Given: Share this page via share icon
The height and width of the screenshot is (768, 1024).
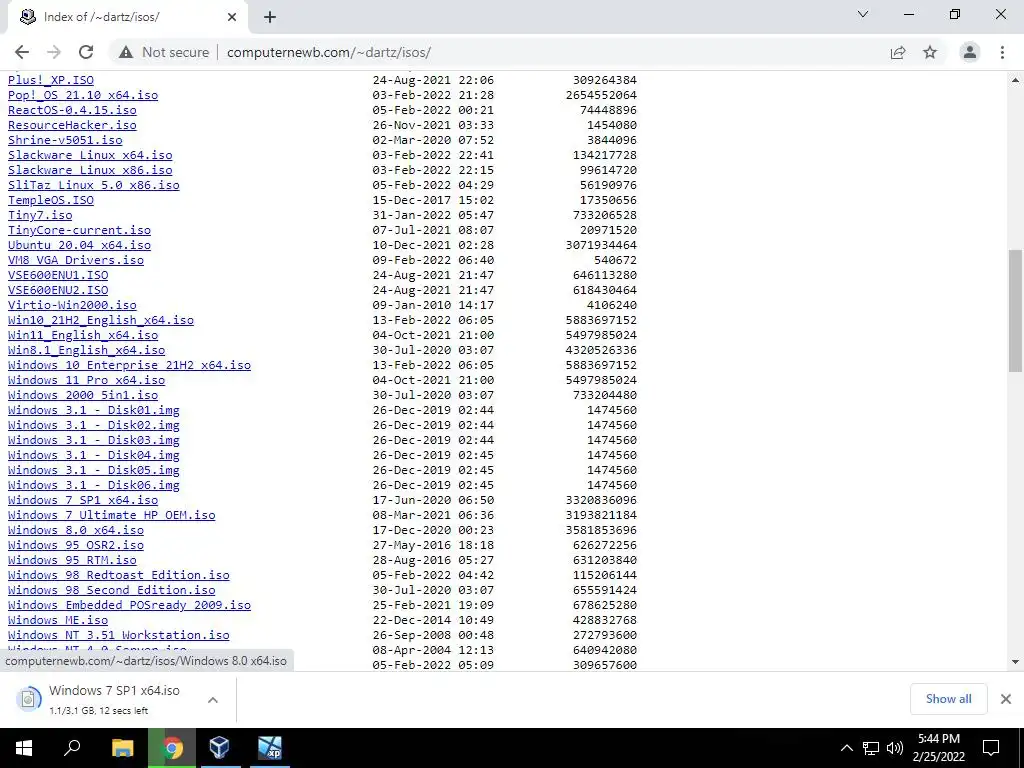Looking at the screenshot, I should pyautogui.click(x=898, y=52).
